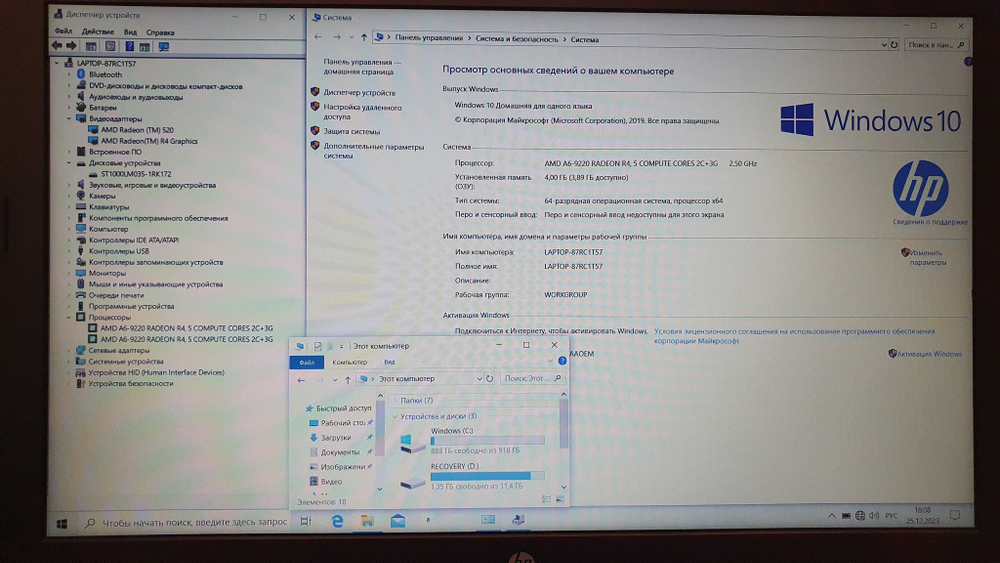1000x563 pixels.
Task: Click the Back arrow in Этот компьютер window
Action: pos(301,380)
